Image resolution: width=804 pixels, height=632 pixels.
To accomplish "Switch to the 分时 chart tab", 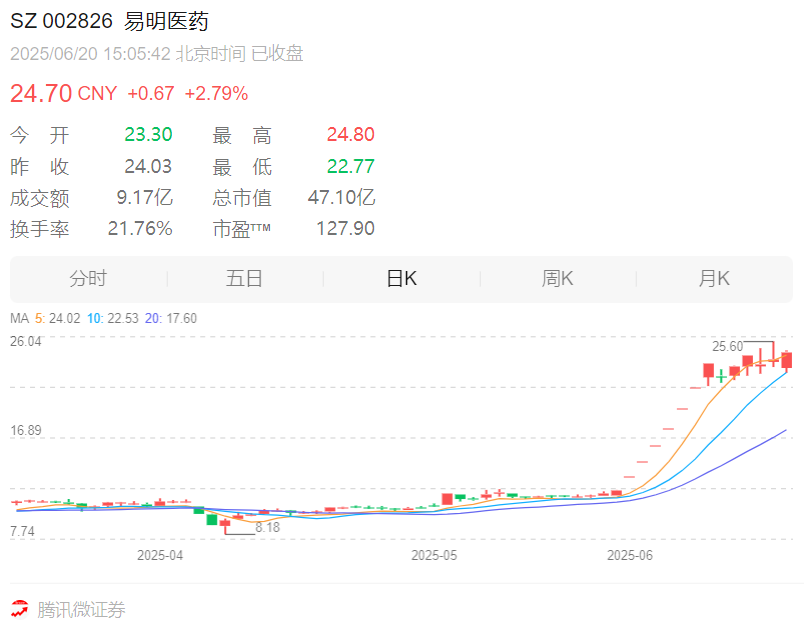I will (x=88, y=279).
